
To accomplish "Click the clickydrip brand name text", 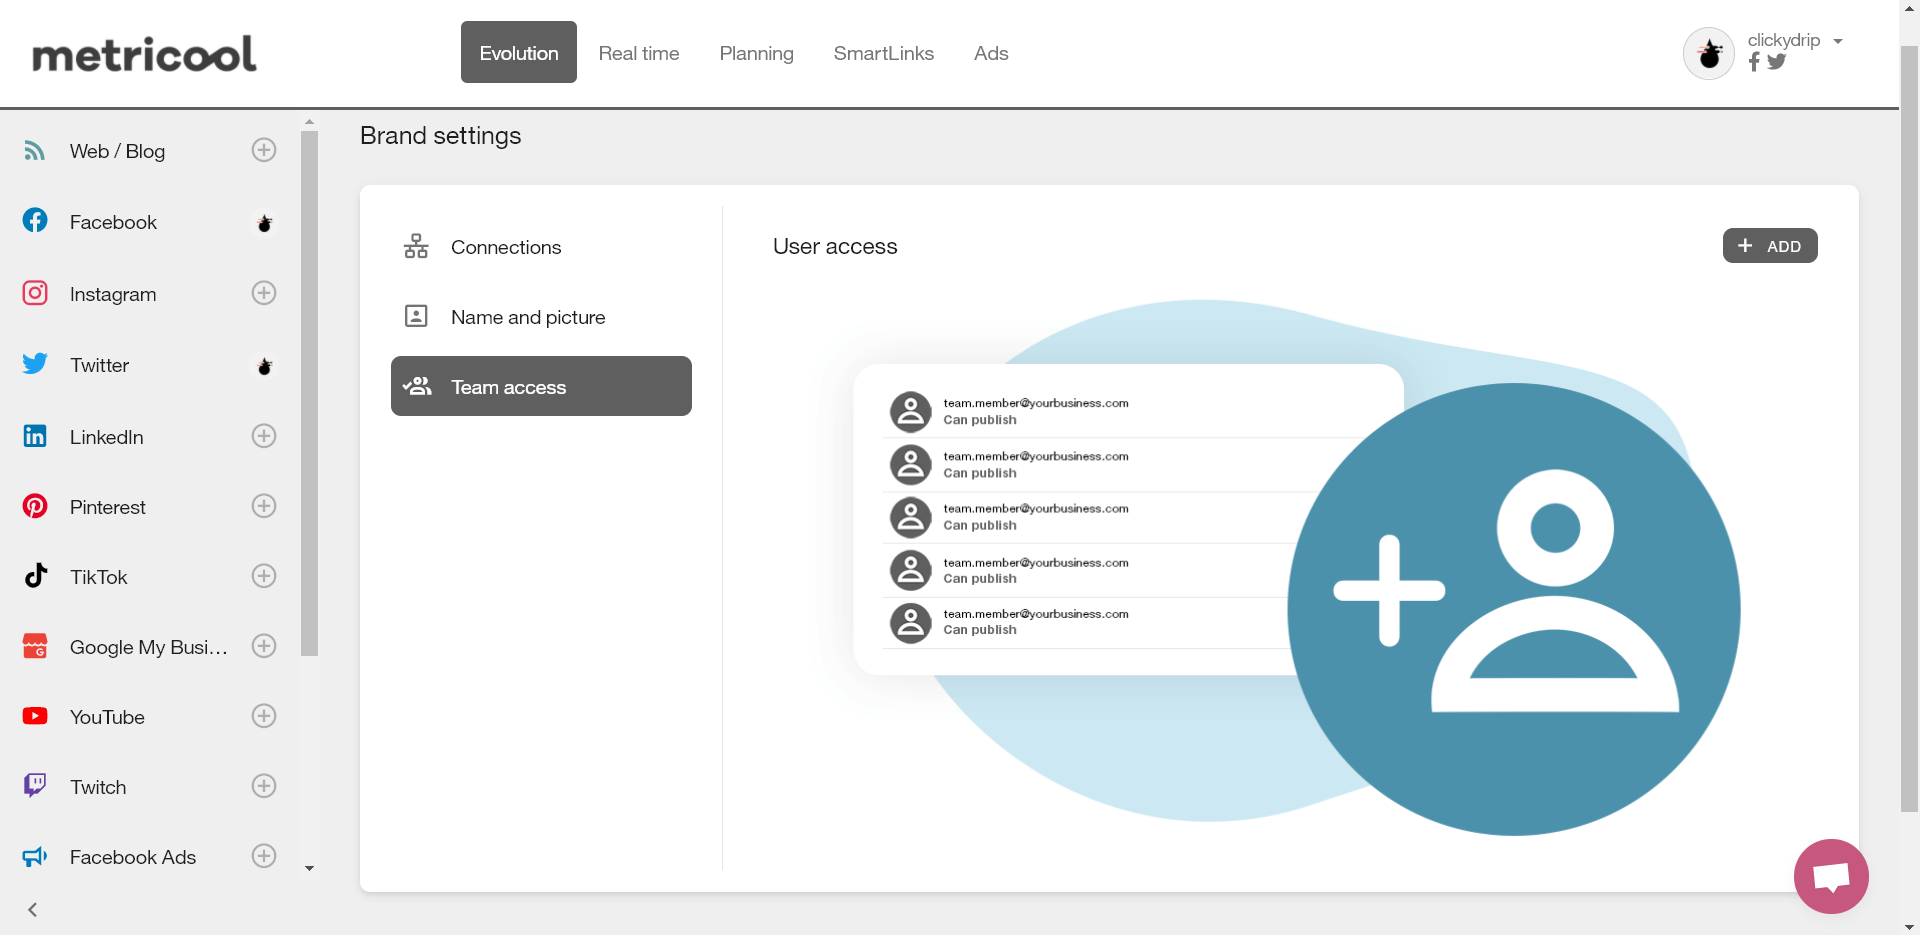I will pyautogui.click(x=1783, y=40).
